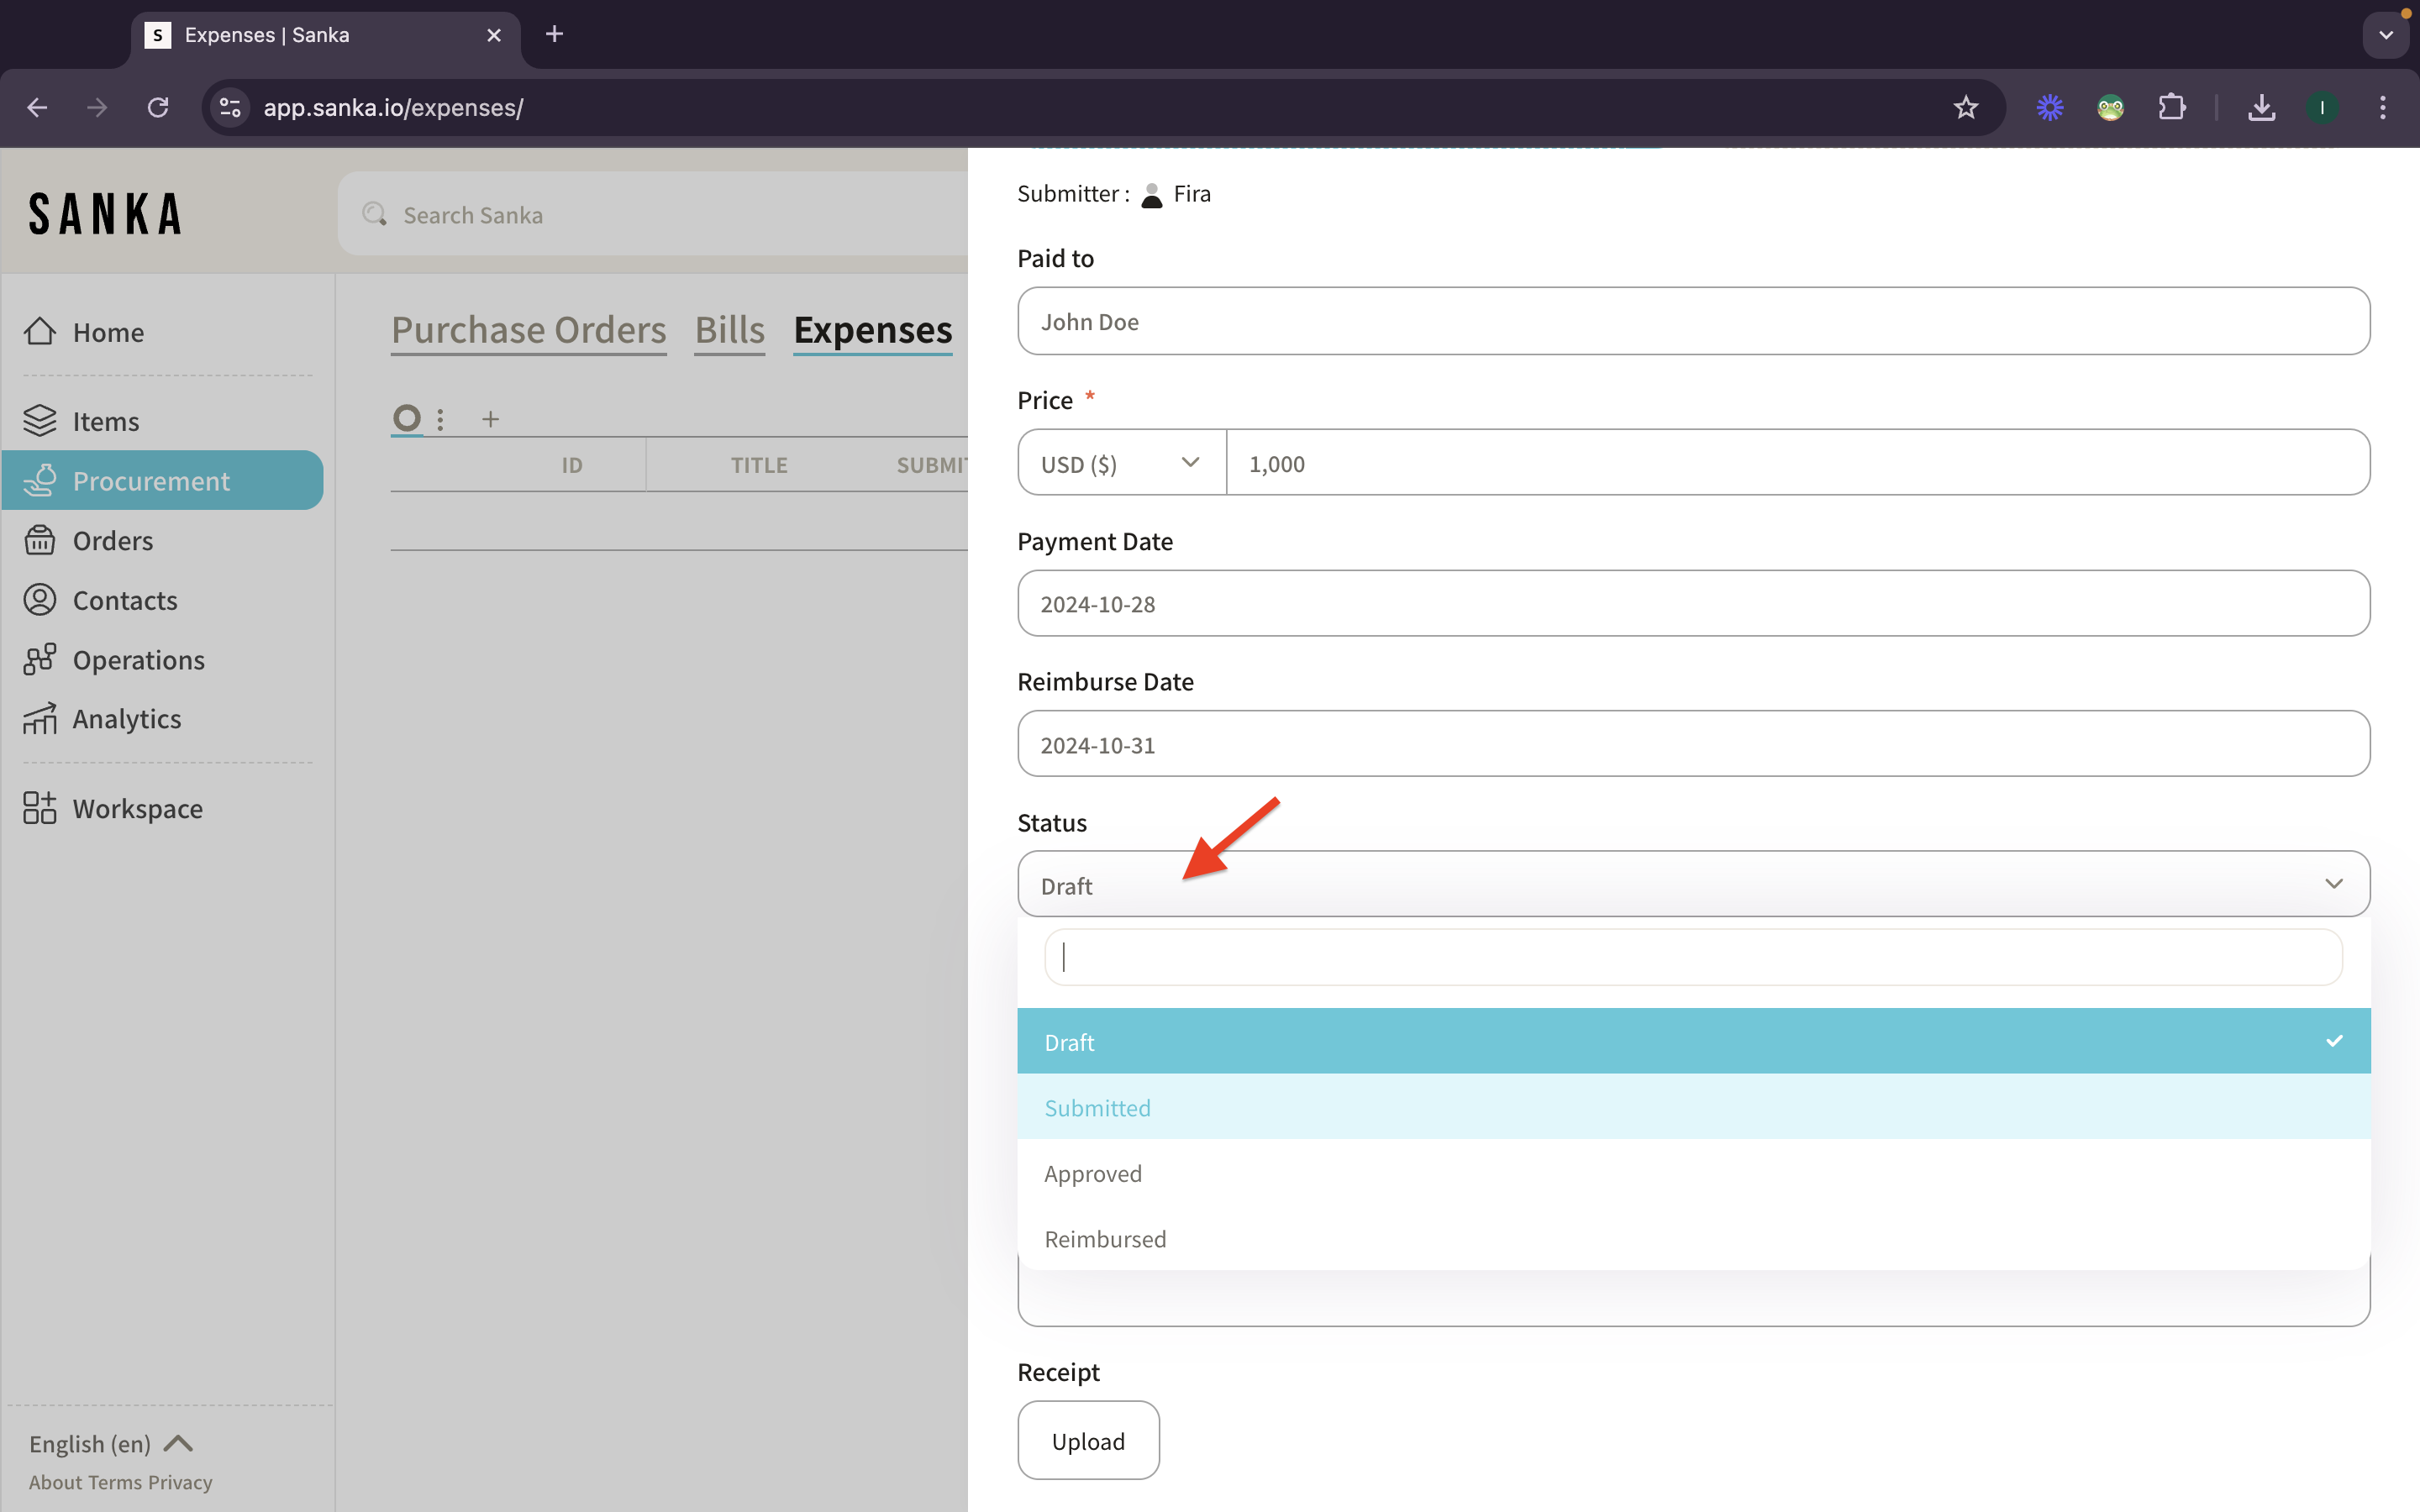
Task: Switch to Purchase Orders tab
Action: point(528,330)
